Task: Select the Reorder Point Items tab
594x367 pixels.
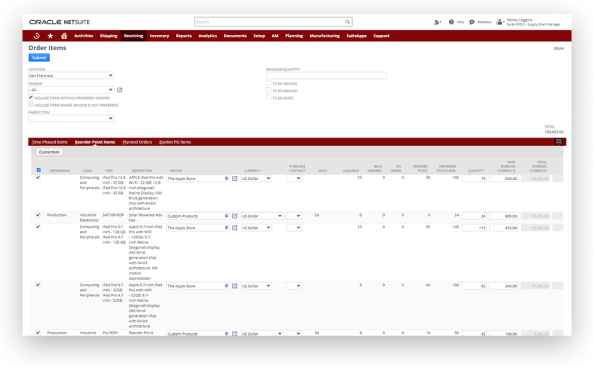Action: 95,142
